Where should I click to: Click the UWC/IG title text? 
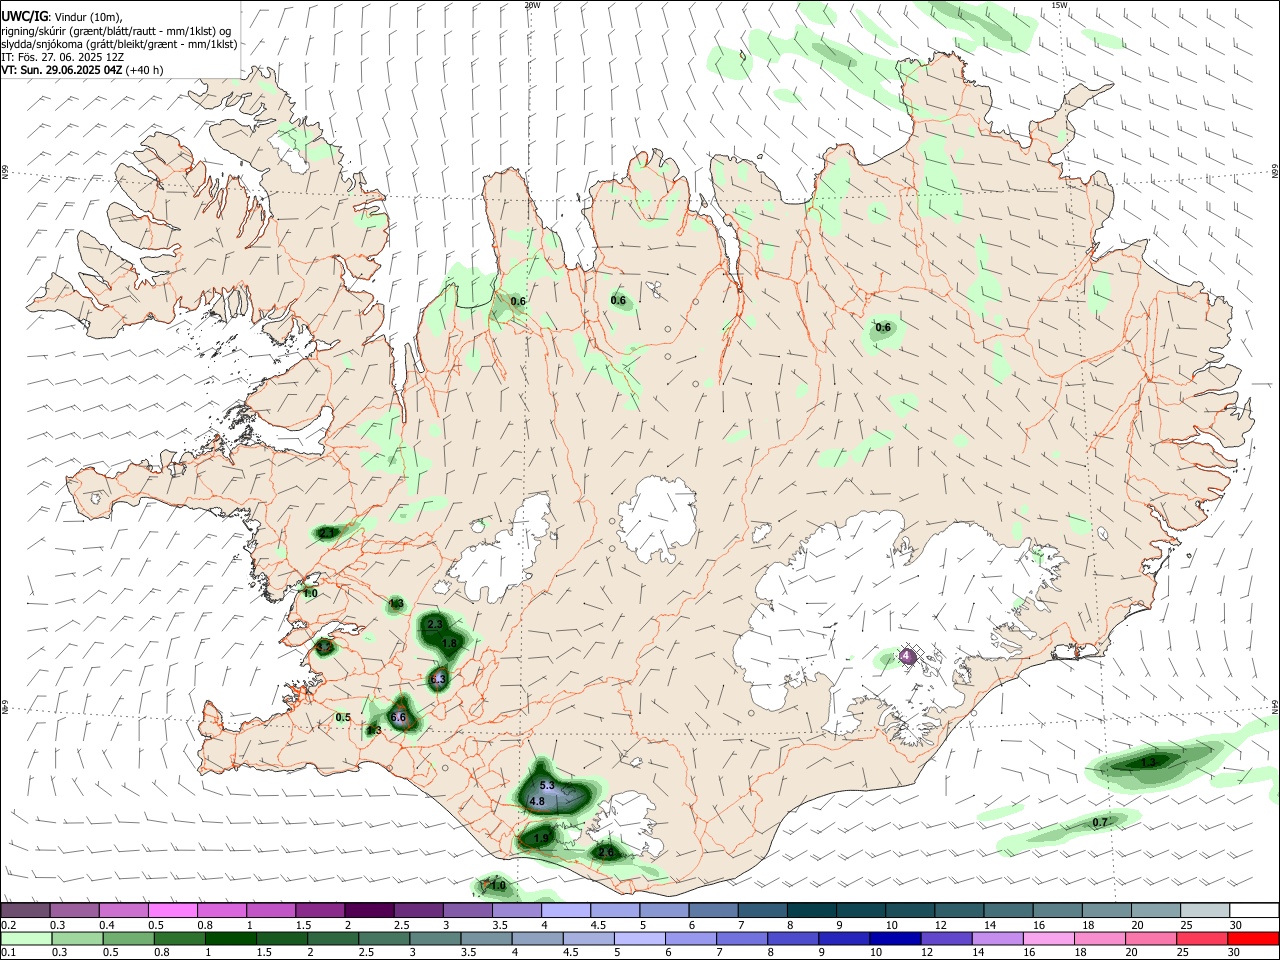point(23,16)
